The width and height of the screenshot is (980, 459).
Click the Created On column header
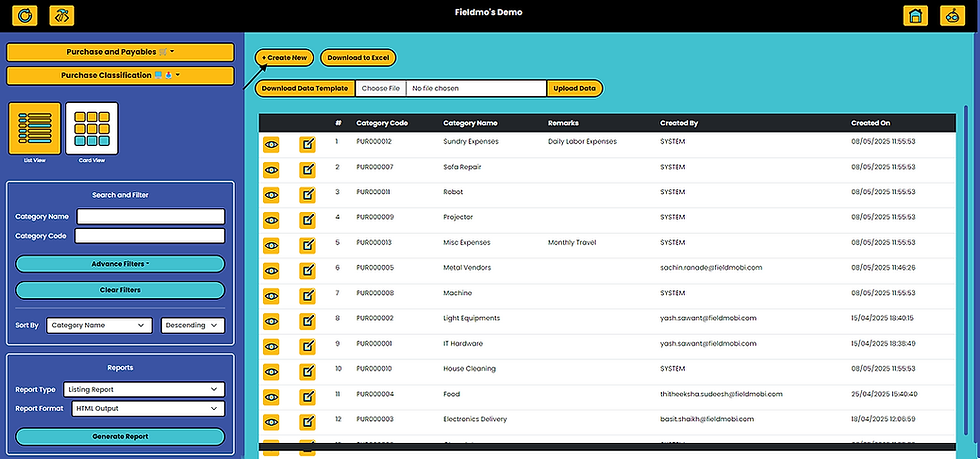click(871, 123)
